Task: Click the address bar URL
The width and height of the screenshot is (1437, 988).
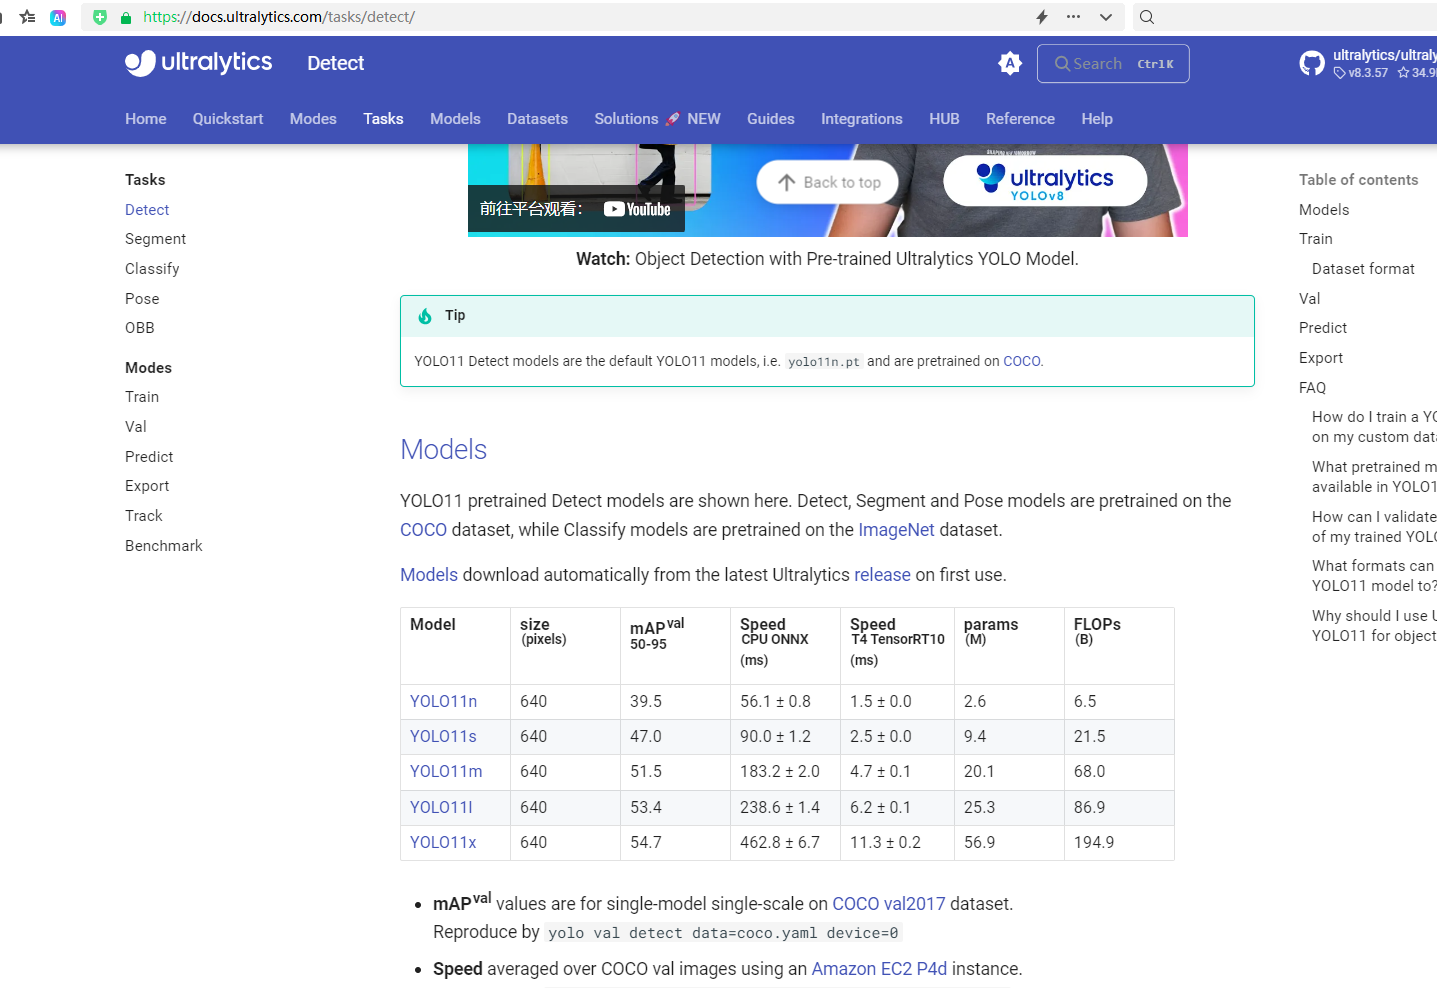Action: point(279,17)
